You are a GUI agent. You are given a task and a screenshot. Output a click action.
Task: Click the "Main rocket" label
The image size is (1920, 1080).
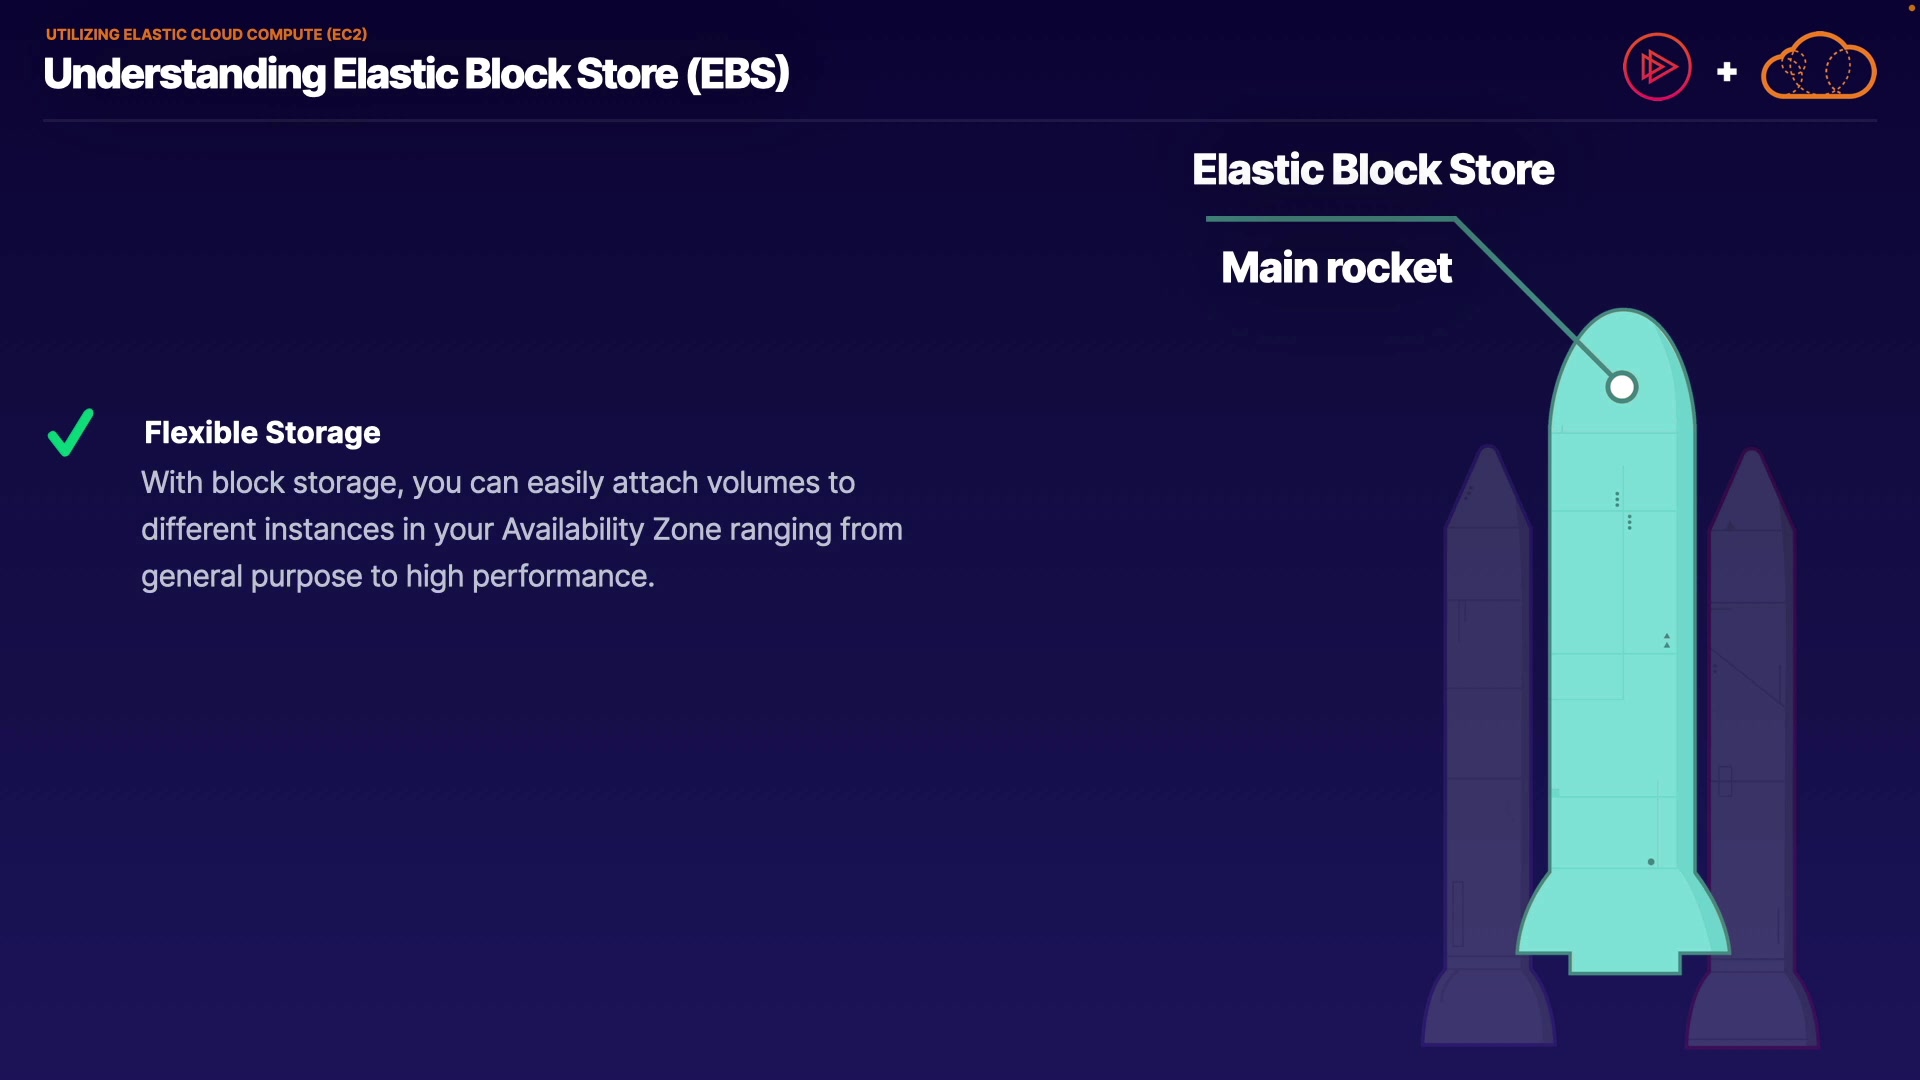[1336, 268]
